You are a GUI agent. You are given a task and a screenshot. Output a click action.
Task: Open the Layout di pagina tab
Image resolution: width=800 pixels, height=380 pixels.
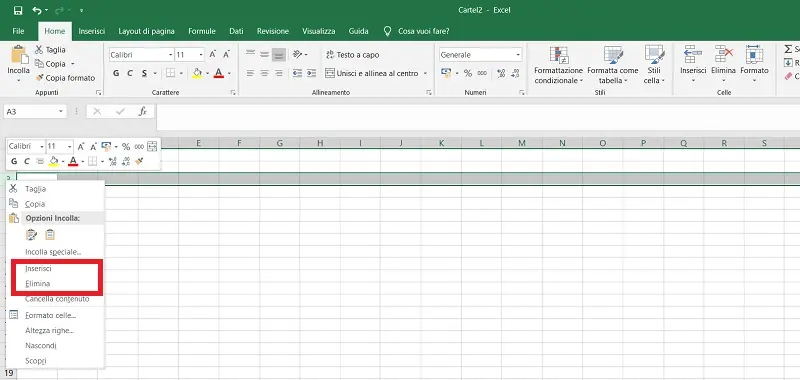(146, 31)
